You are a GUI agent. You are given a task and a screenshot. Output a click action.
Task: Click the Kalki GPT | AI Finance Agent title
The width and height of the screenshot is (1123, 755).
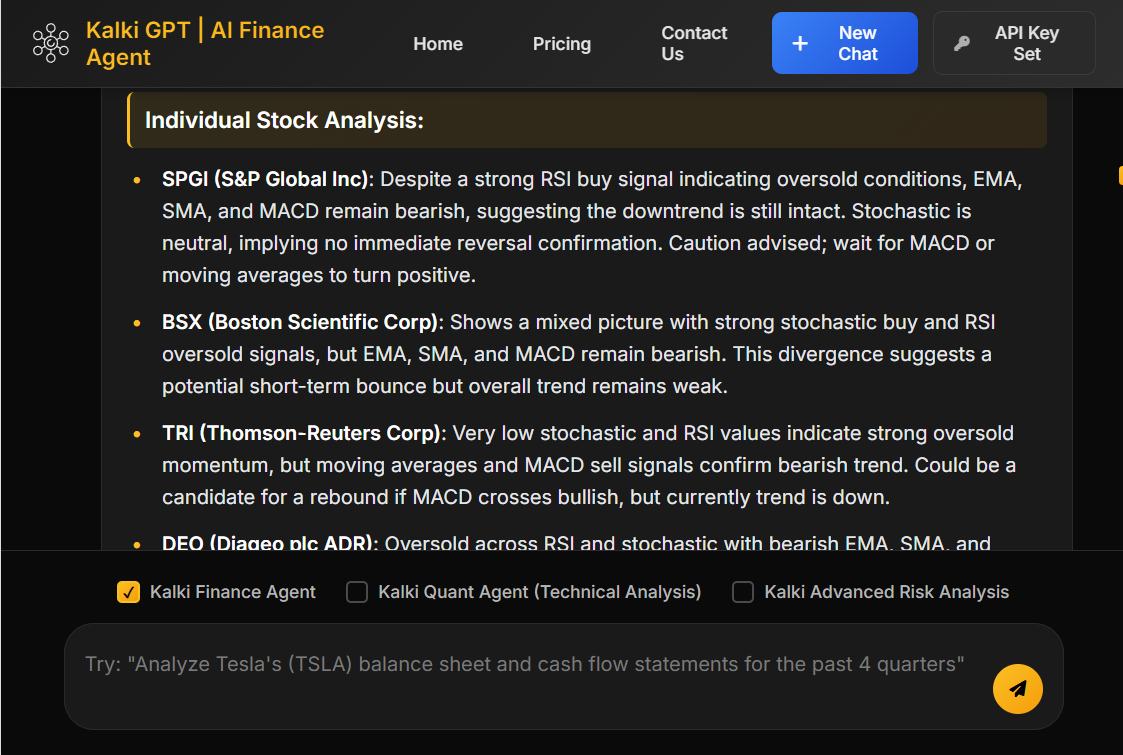205,43
